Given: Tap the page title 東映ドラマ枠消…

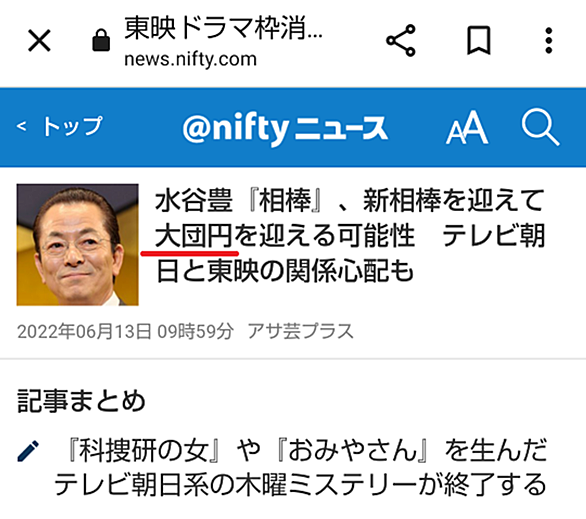Looking at the screenshot, I should tap(223, 28).
